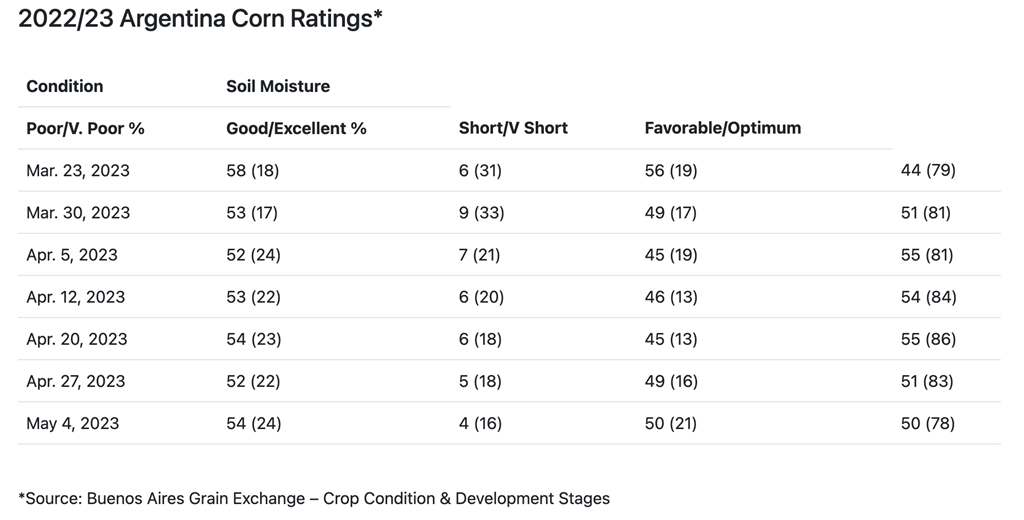Select the 'Apr. 5, 2023' row date
This screenshot has width=1024, height=520.
[72, 255]
